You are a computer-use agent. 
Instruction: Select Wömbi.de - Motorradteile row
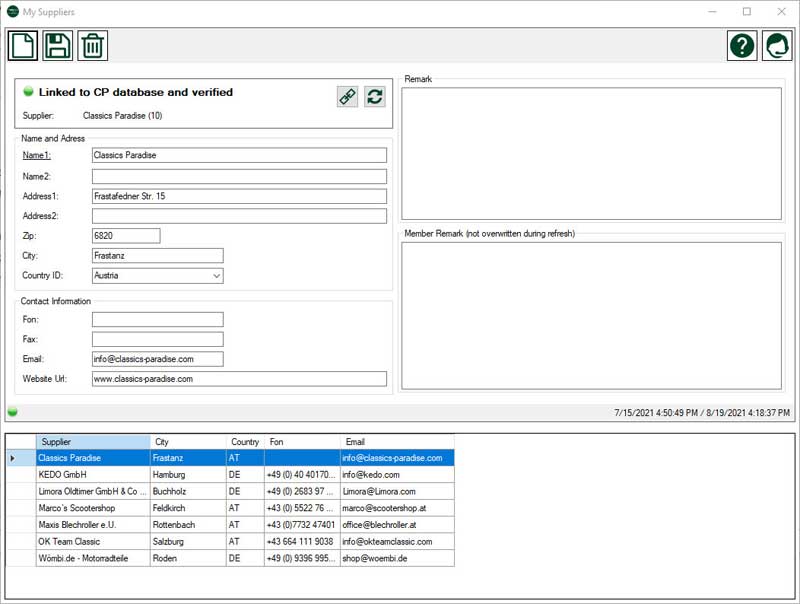[x=230, y=559]
